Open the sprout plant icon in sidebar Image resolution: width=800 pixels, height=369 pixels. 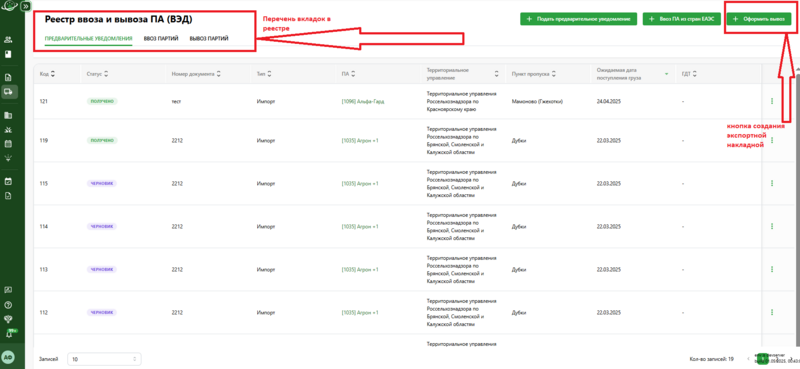coord(8,158)
